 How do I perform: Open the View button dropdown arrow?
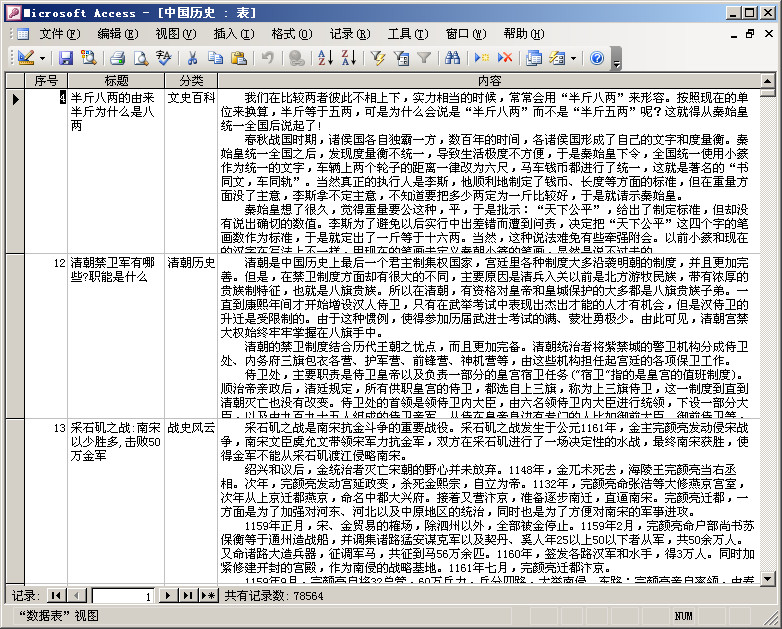(x=42, y=58)
